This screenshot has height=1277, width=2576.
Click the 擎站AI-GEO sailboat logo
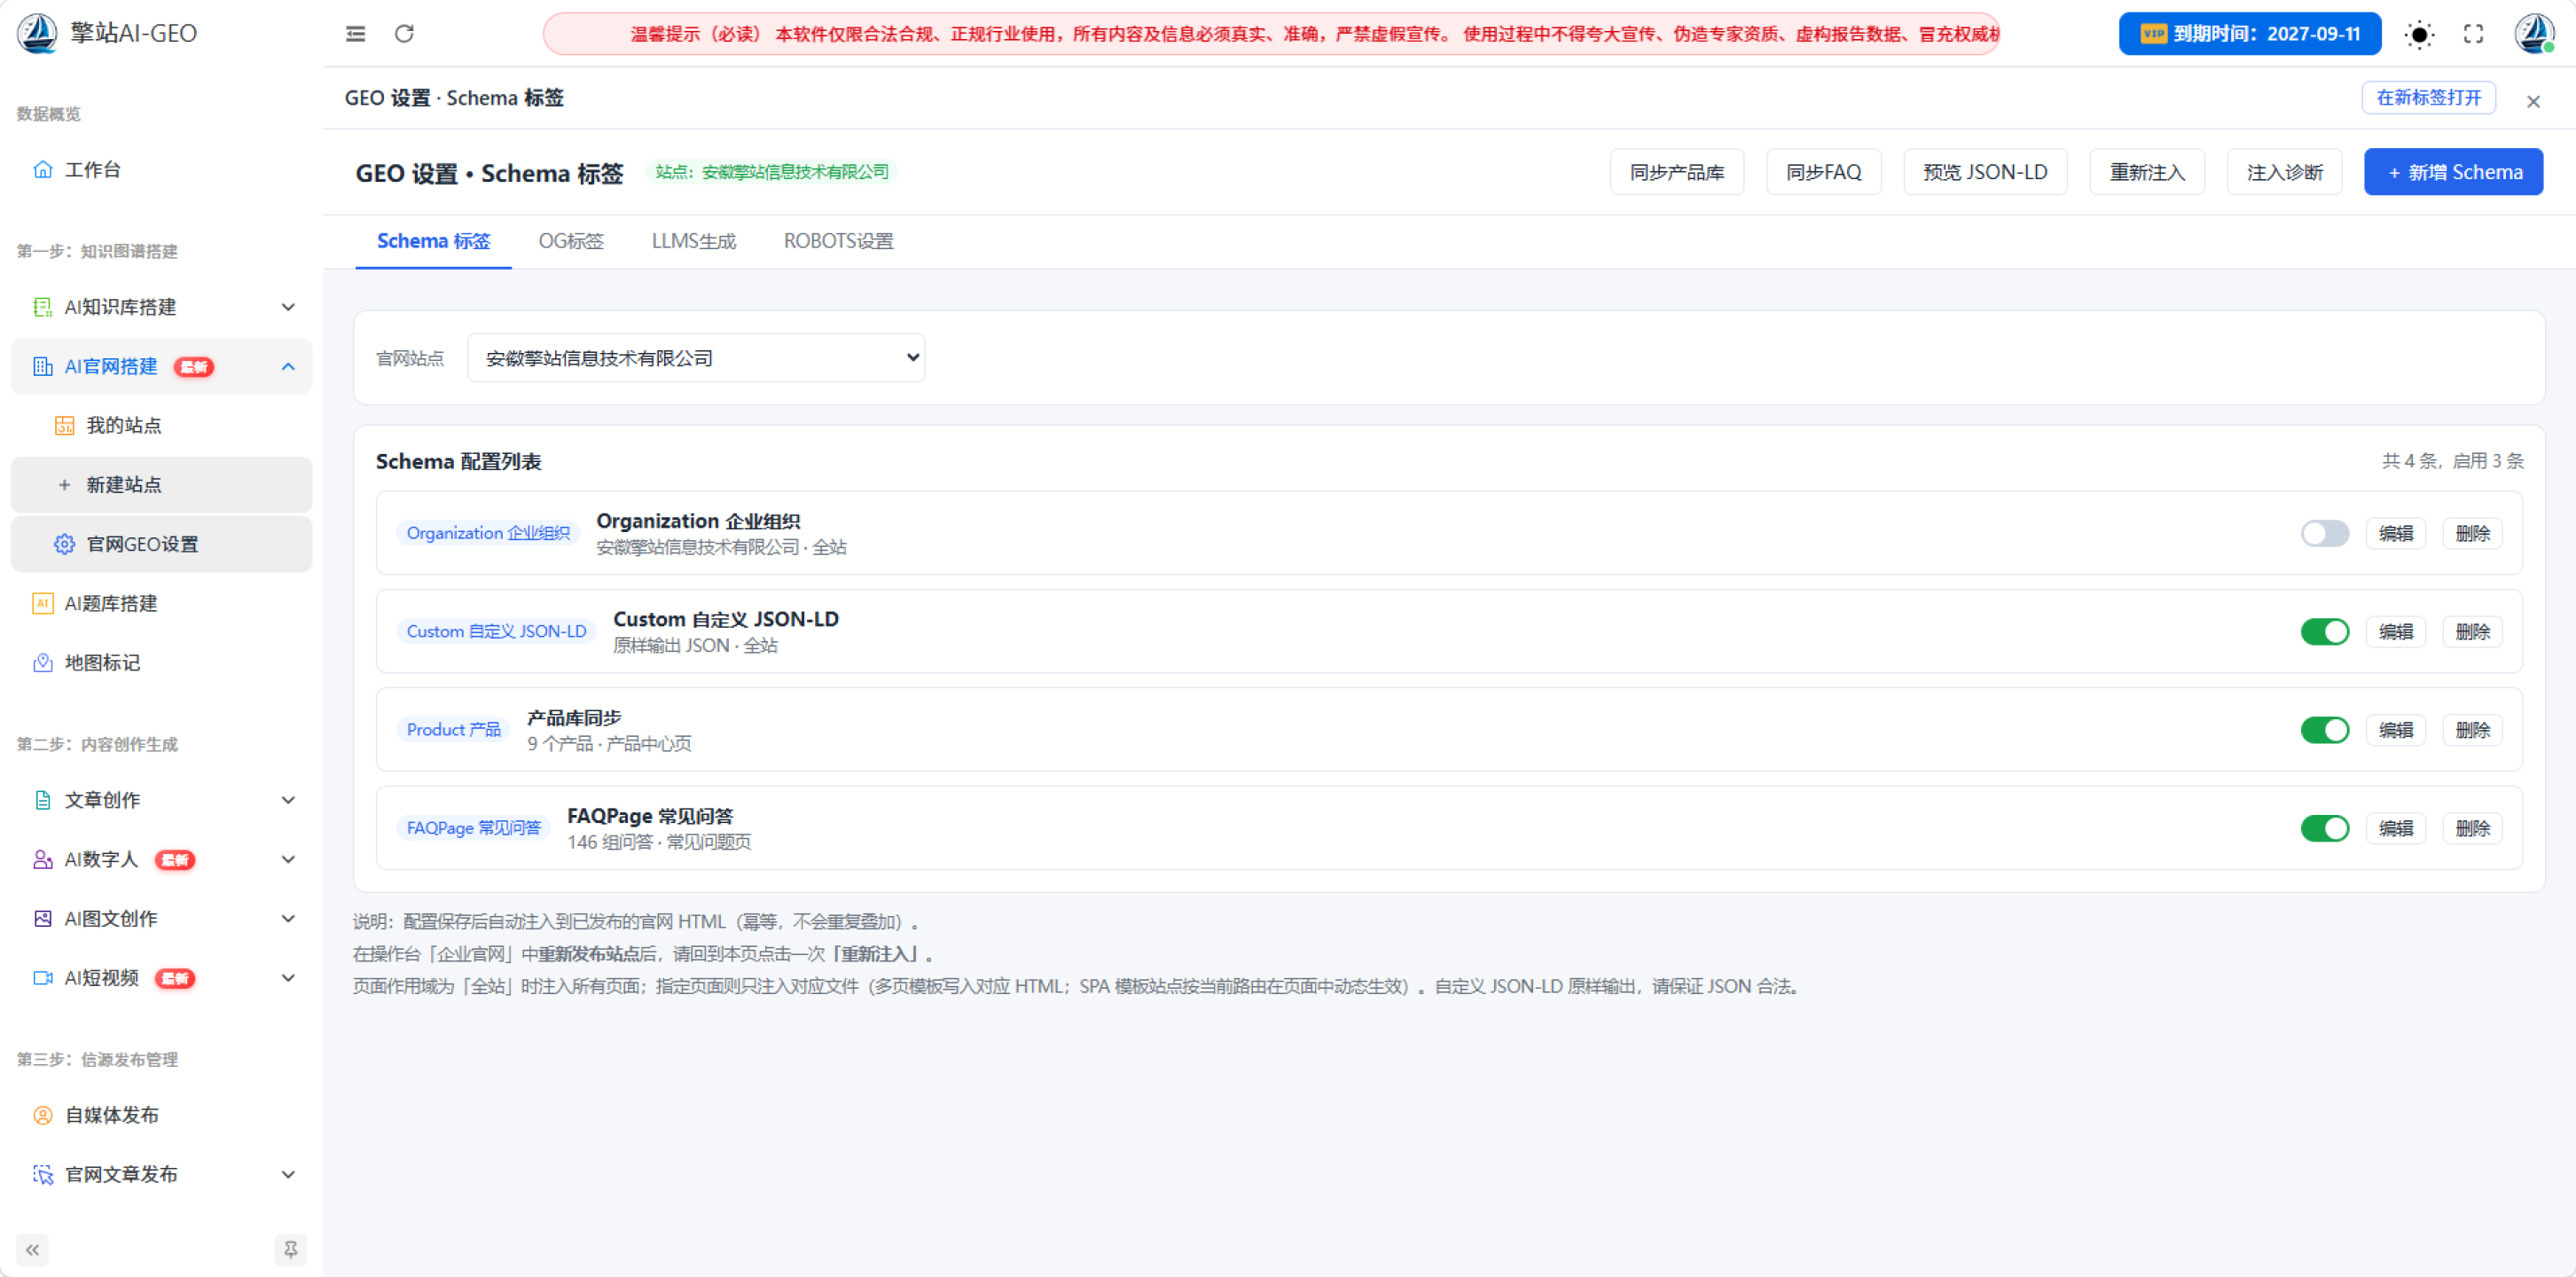click(x=37, y=33)
